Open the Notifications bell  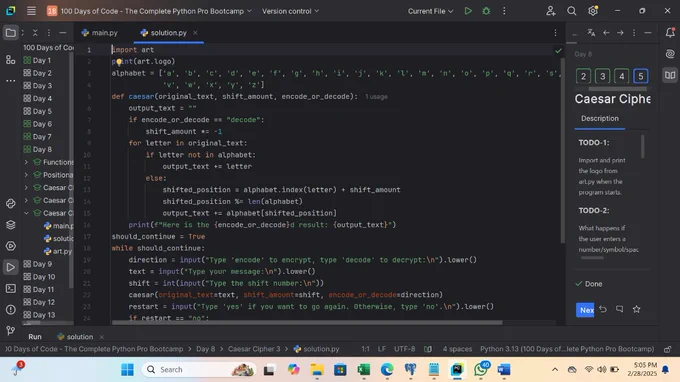(670, 33)
